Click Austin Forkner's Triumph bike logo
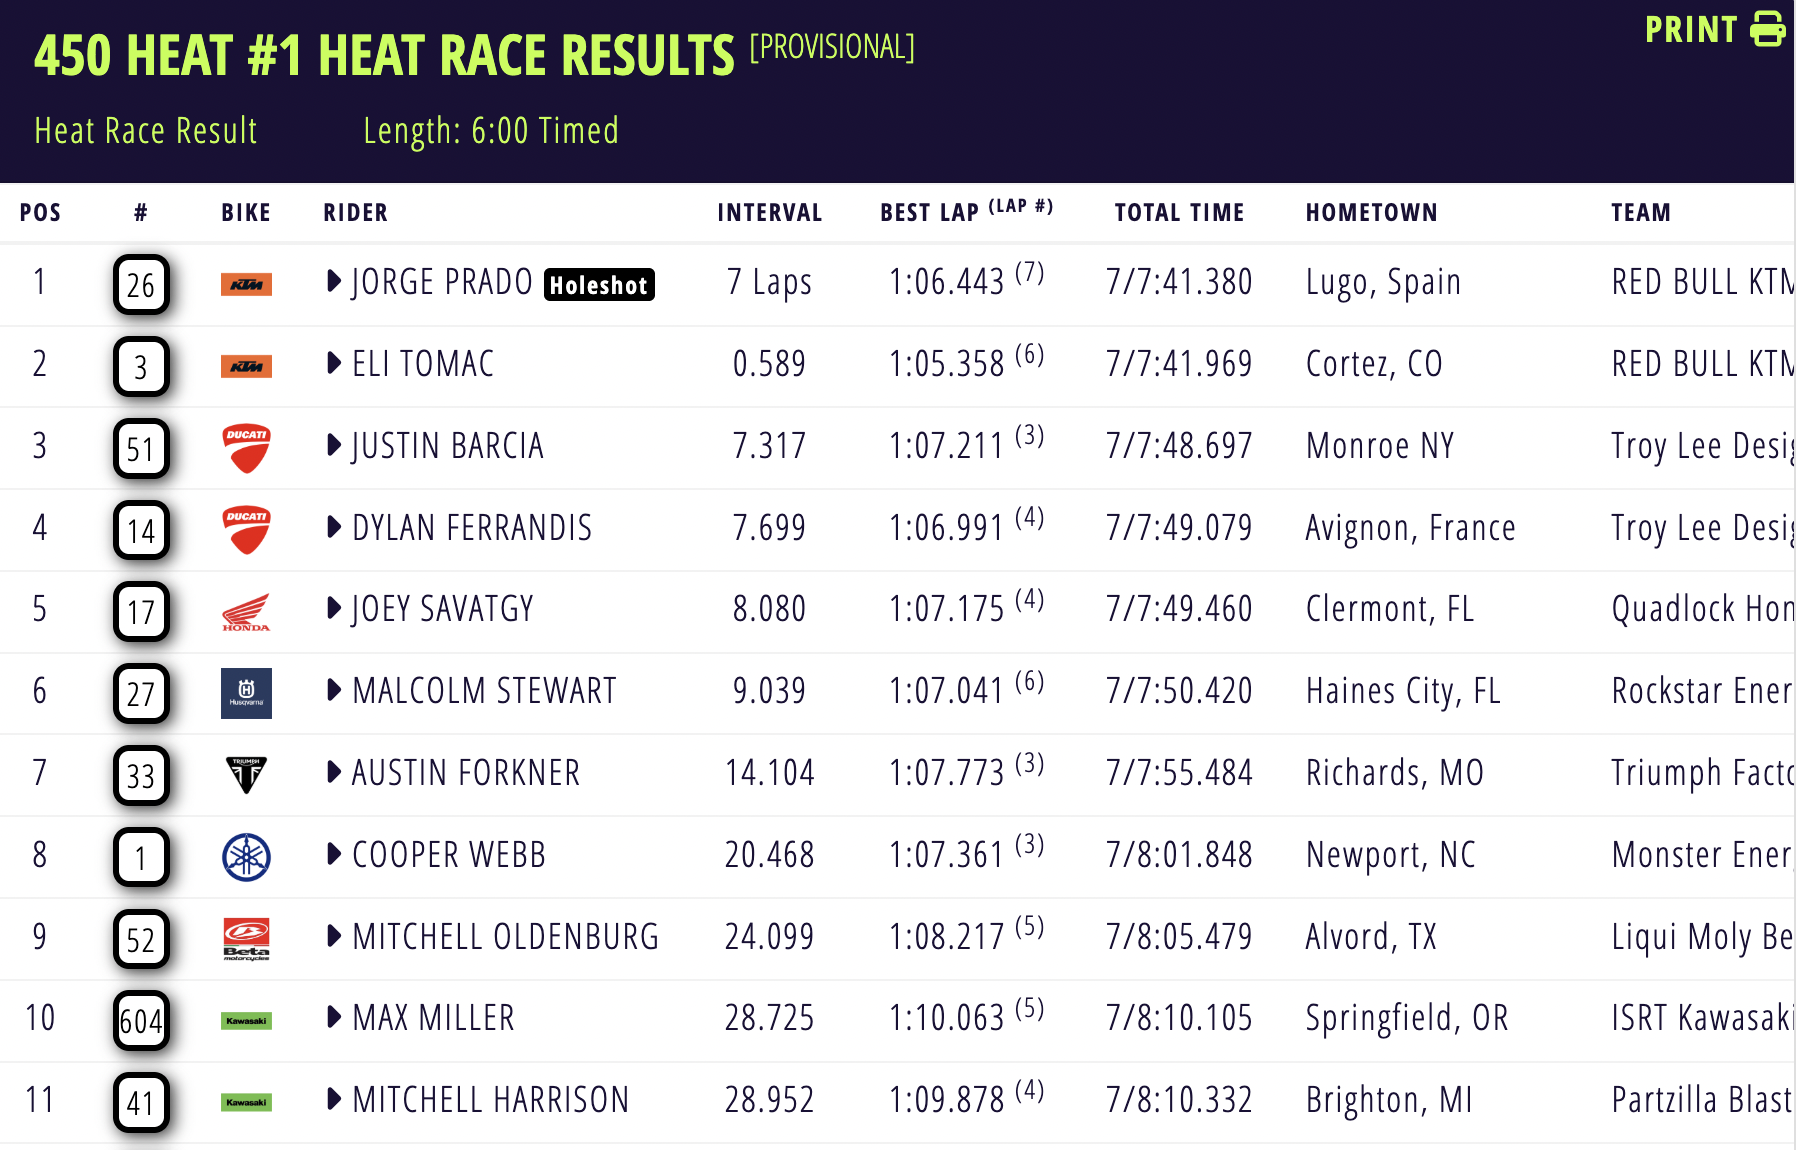The width and height of the screenshot is (1798, 1150). (x=246, y=775)
